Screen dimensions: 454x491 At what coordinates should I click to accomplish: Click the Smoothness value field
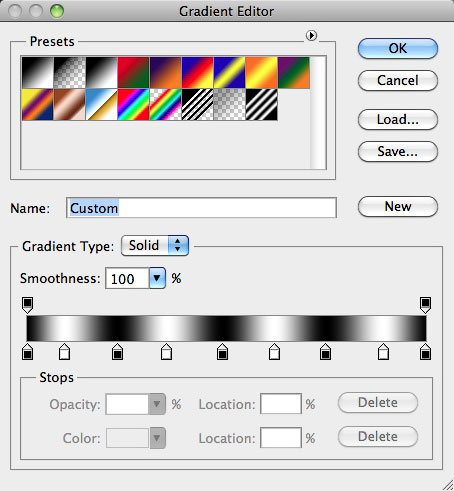click(x=127, y=278)
